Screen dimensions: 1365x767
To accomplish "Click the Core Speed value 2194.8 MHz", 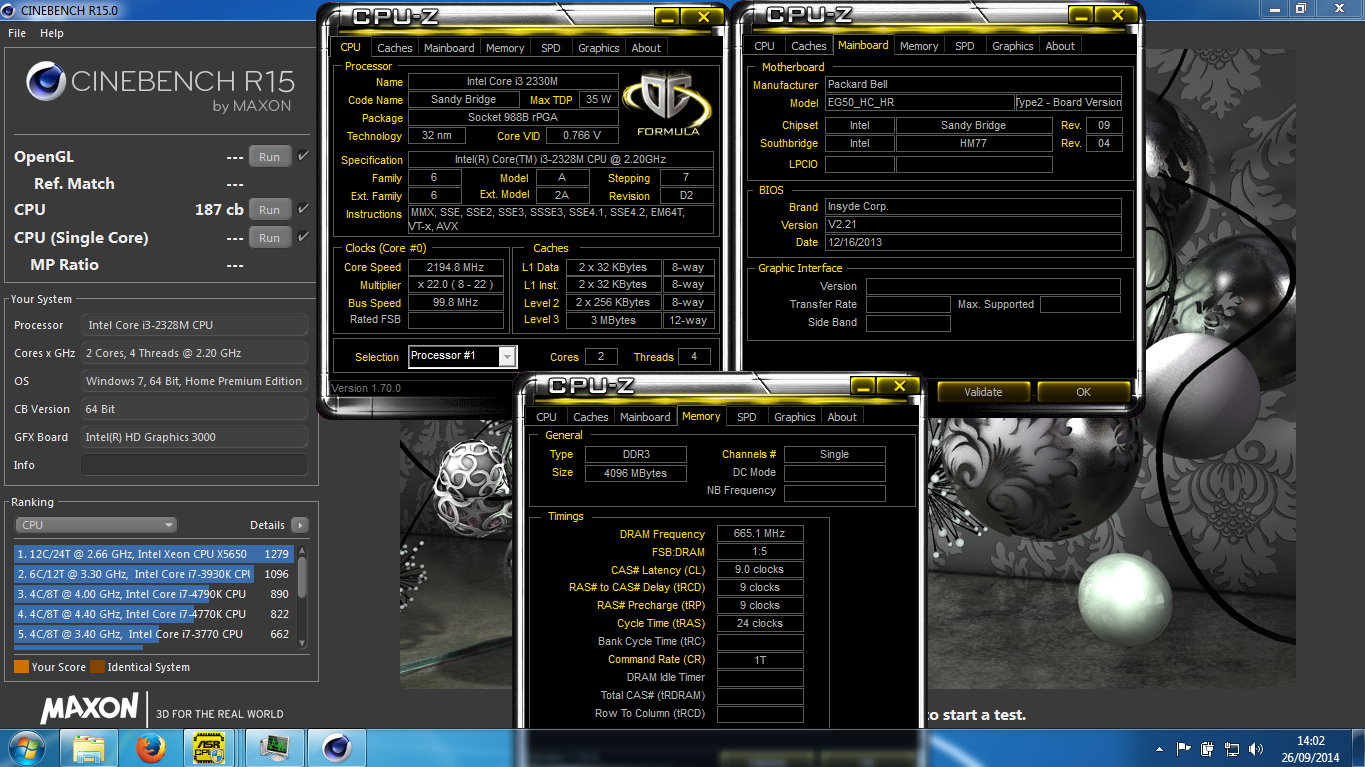I will coord(456,267).
